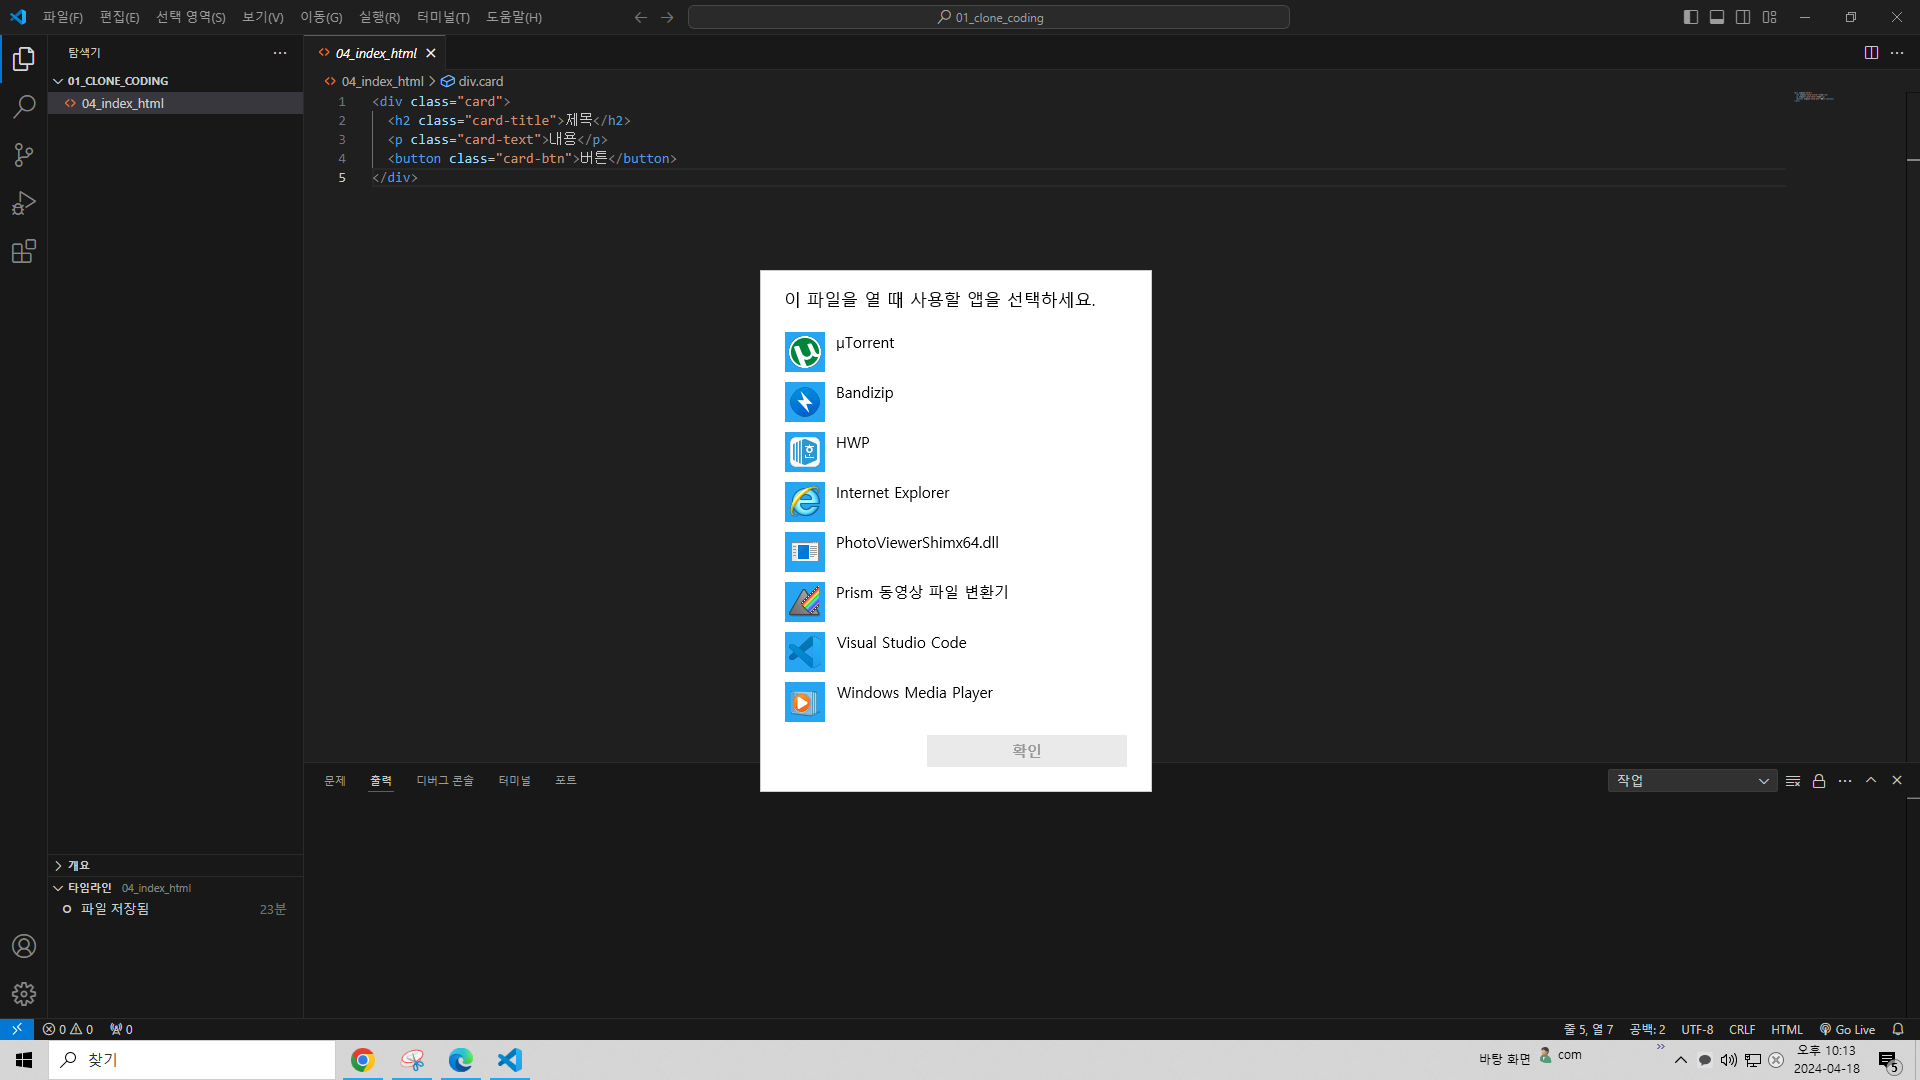The image size is (1920, 1080).
Task: Open the 터미널(T) menu
Action: 443,18
